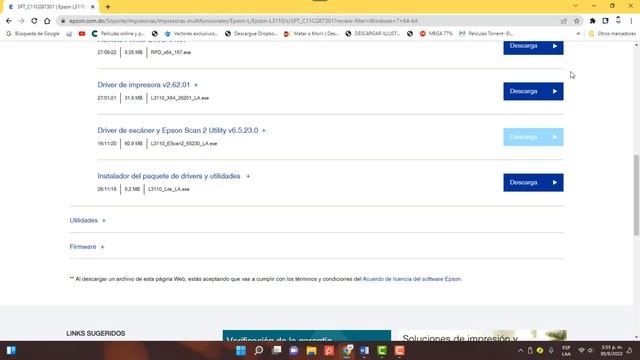Open Windows taskbar search
The height and width of the screenshot is (360, 640).
point(259,351)
